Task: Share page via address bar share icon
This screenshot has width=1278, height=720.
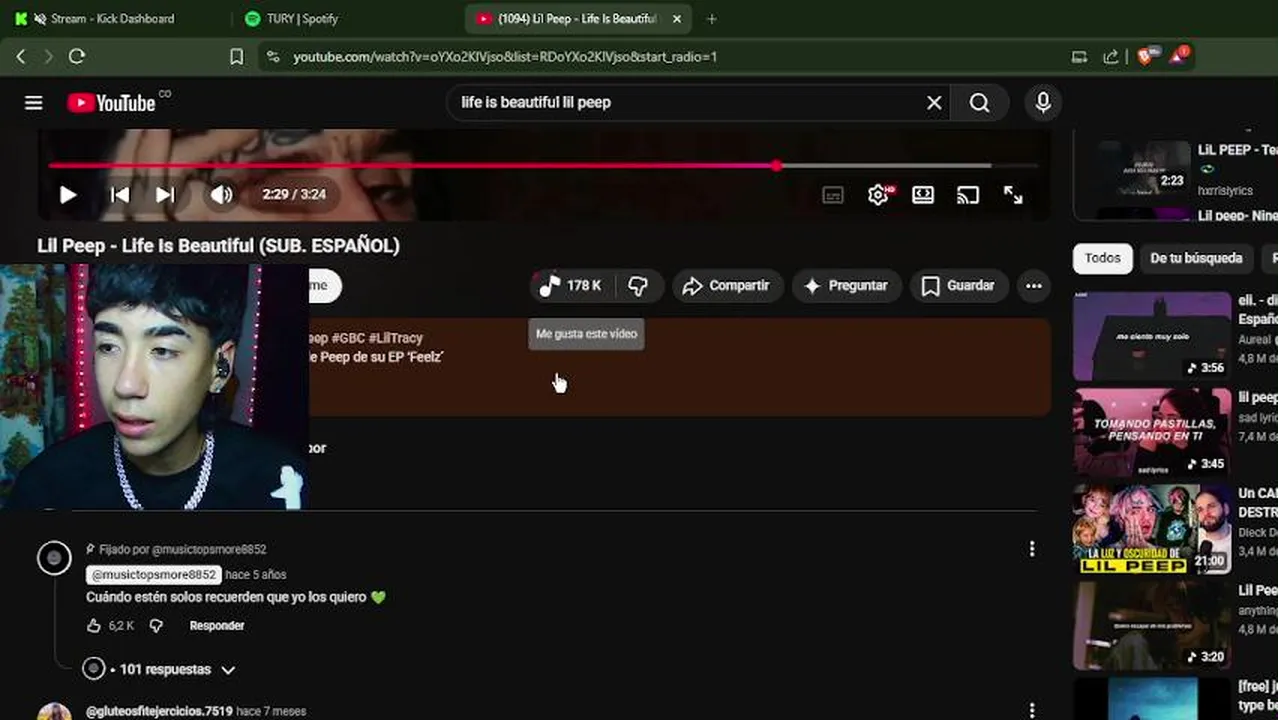Action: pyautogui.click(x=1111, y=57)
